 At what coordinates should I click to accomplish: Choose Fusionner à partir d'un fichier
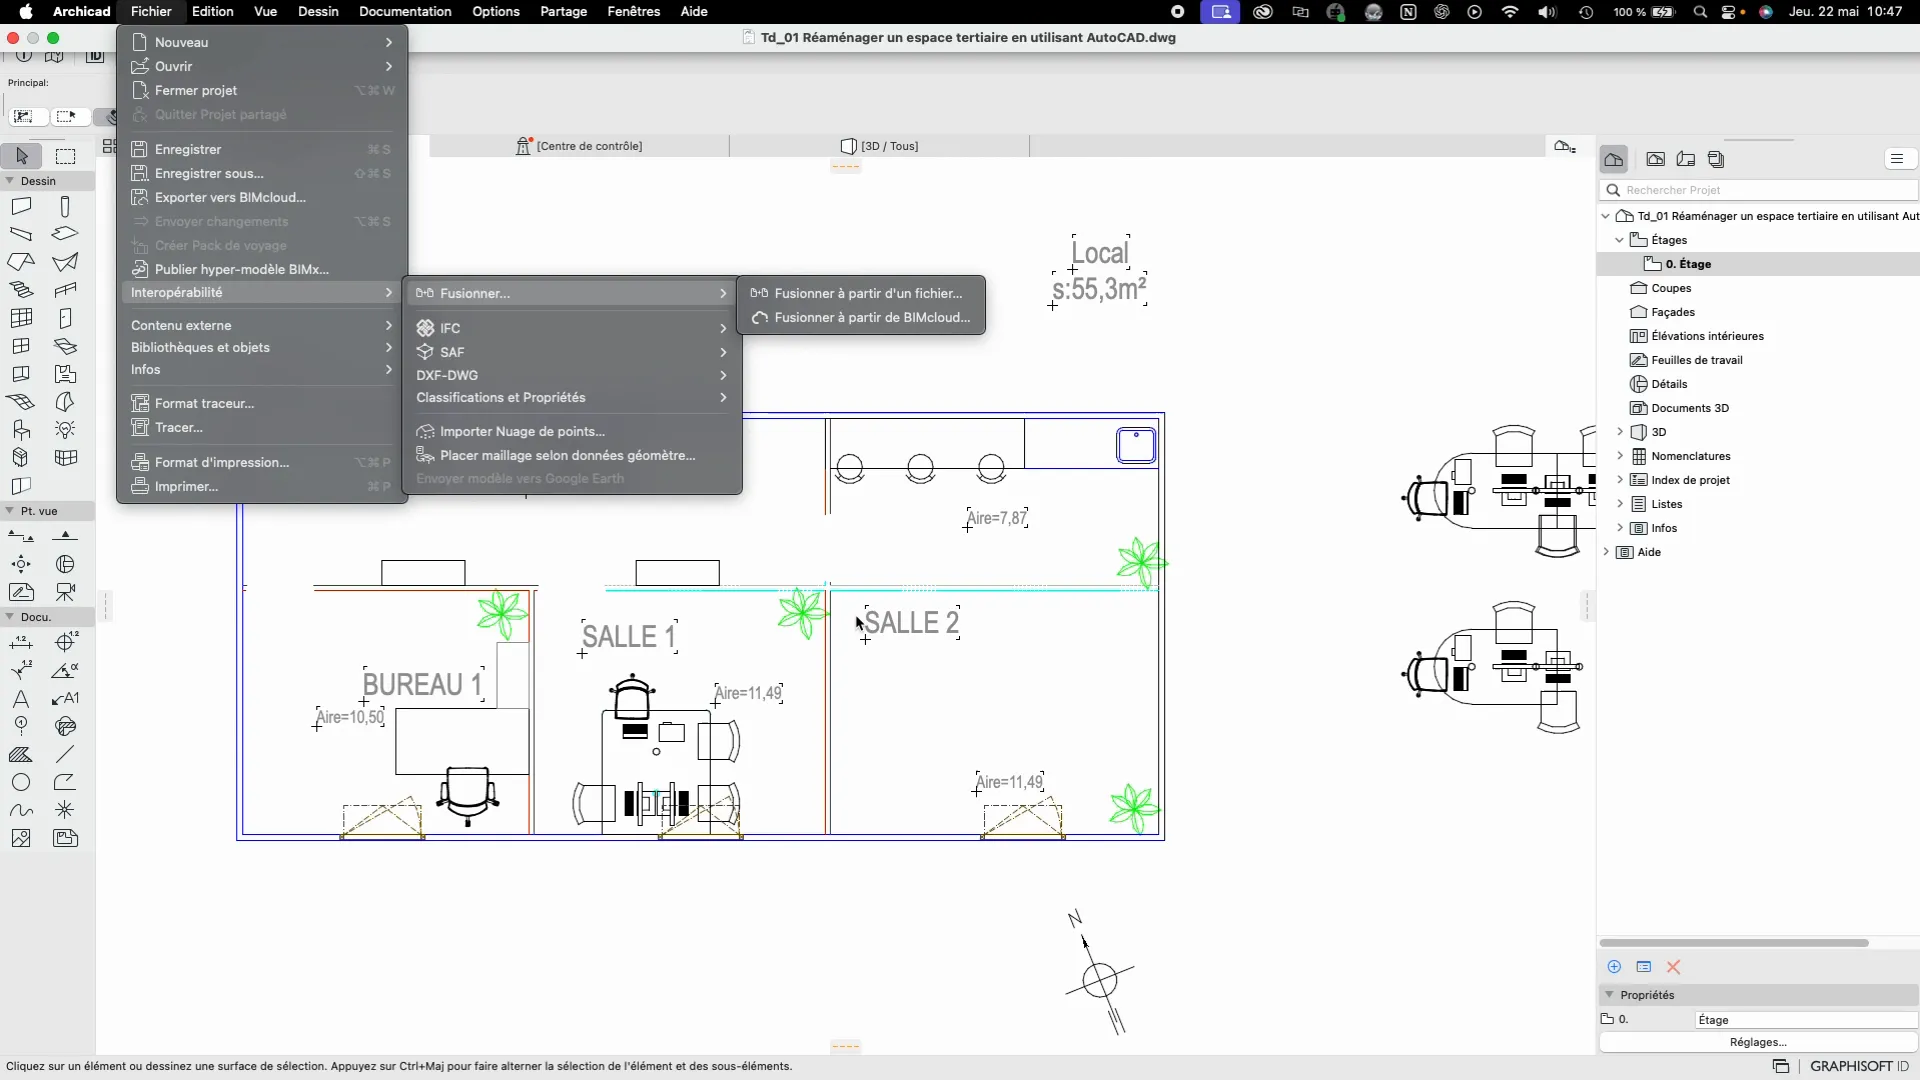867,293
